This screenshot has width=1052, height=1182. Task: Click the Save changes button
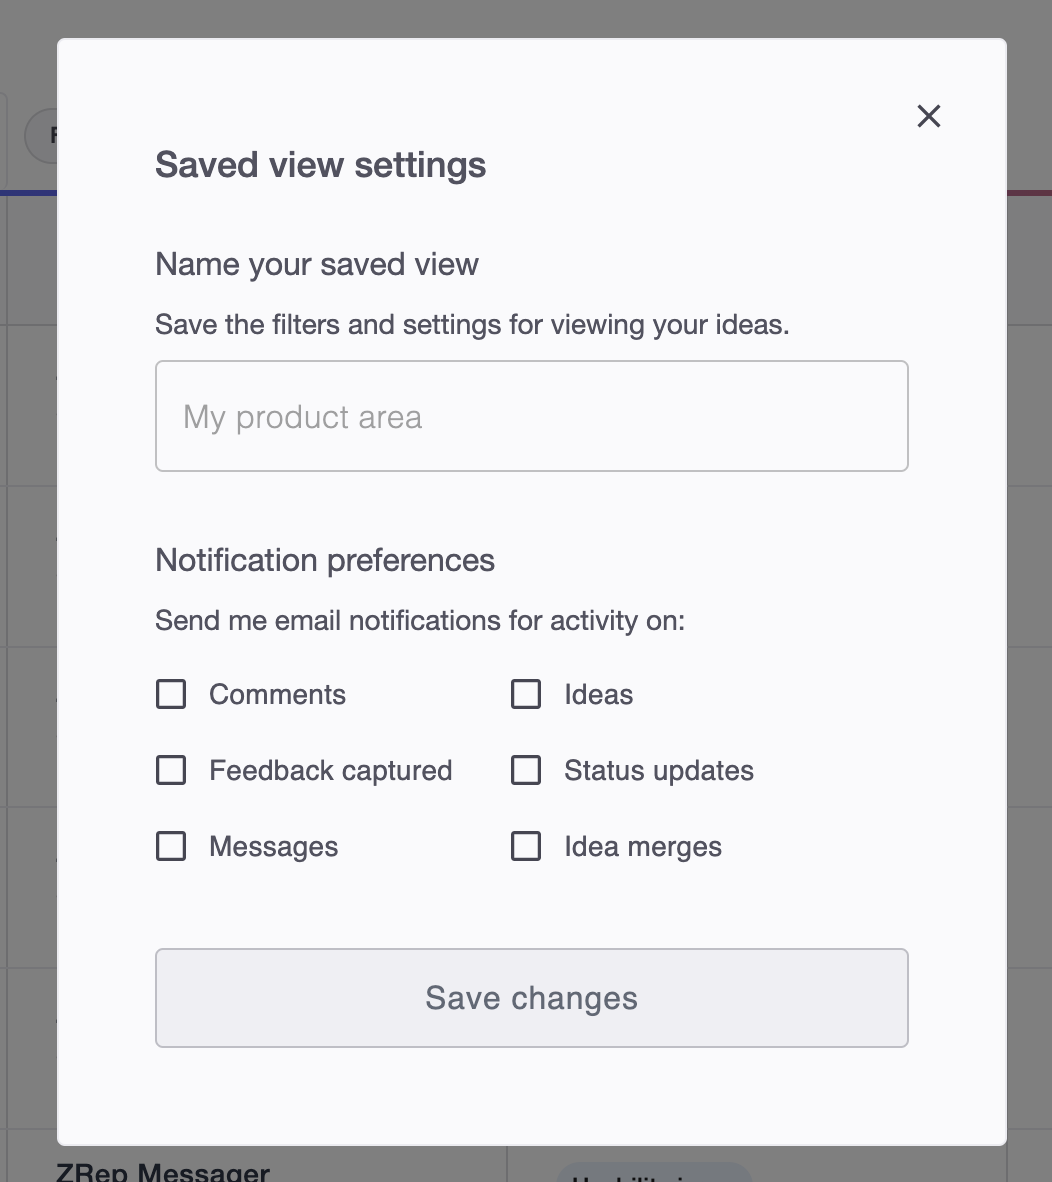point(531,998)
